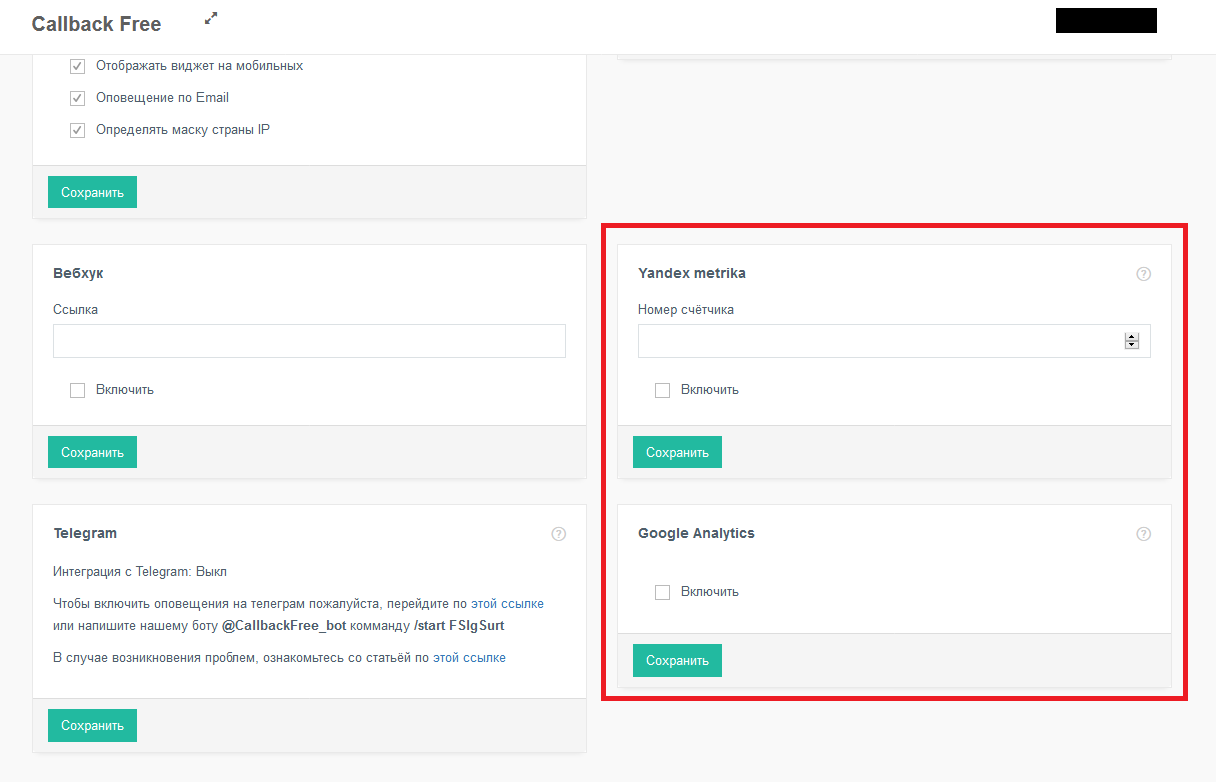
Task: Open the Telegram help question icon
Action: click(559, 534)
